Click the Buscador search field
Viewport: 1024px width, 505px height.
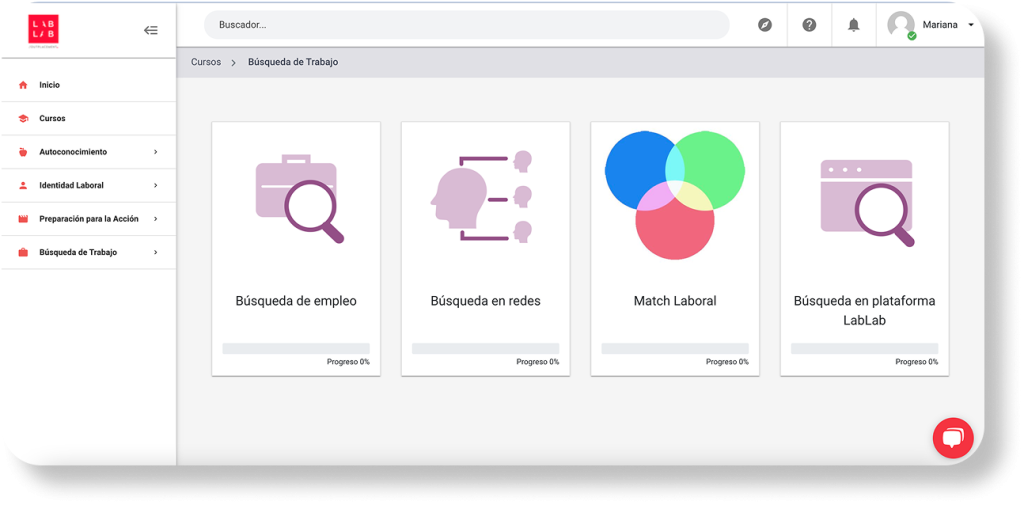click(466, 25)
